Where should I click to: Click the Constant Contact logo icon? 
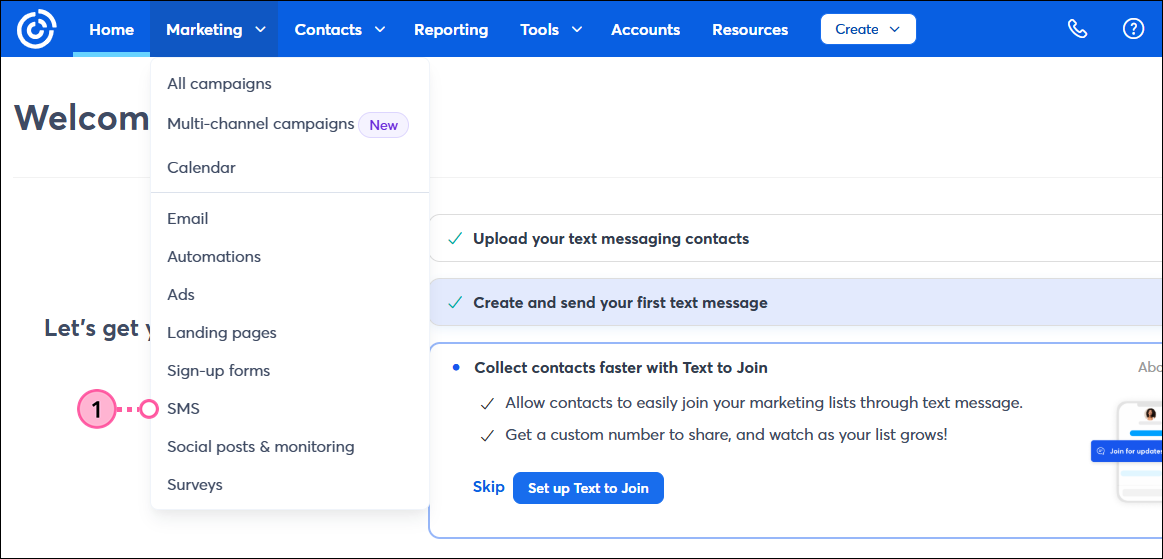(x=36, y=30)
